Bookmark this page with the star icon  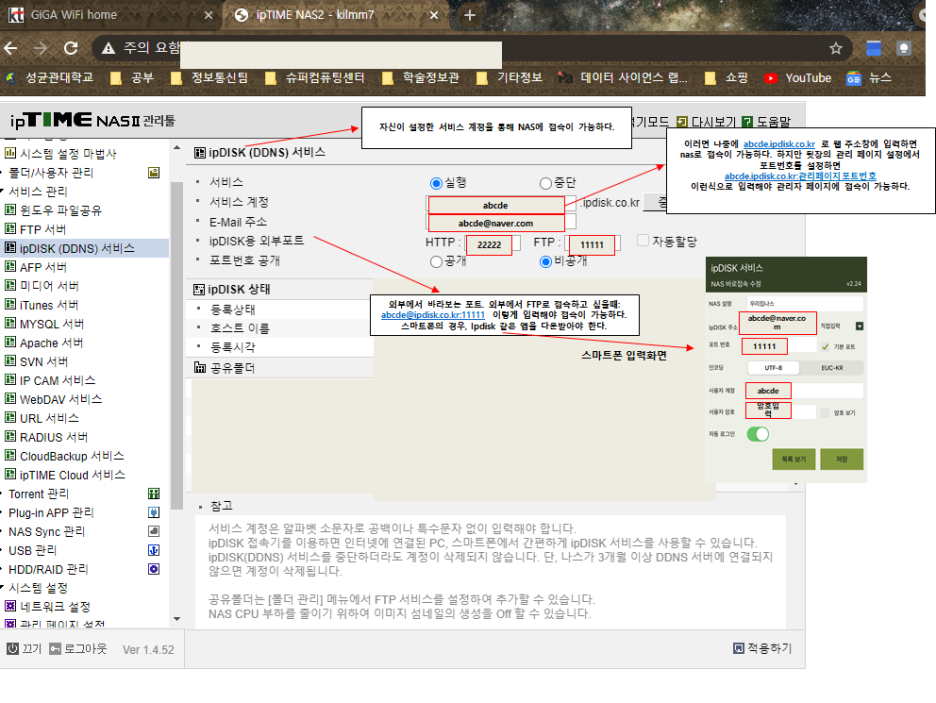coord(836,48)
